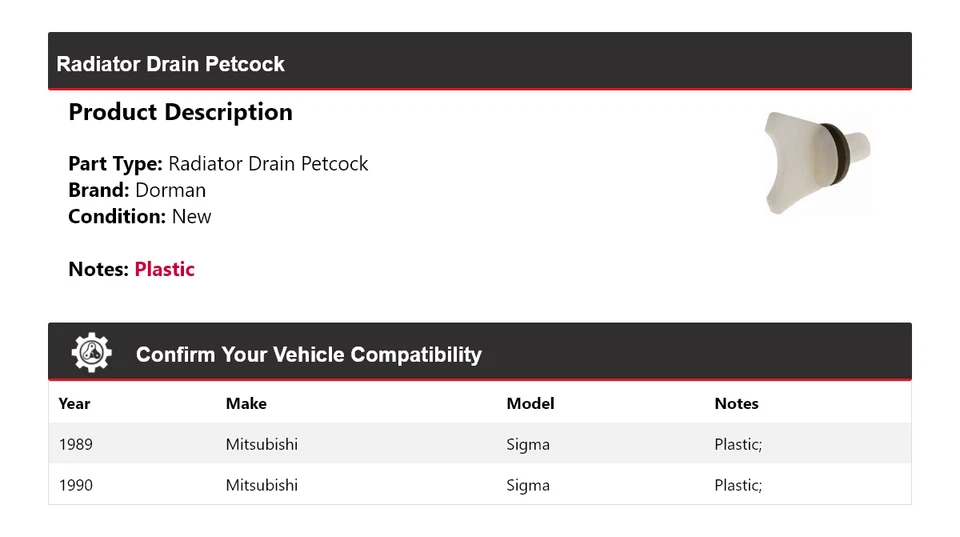This screenshot has height=537, width=960.
Task: Click the Make column header
Action: tap(246, 404)
